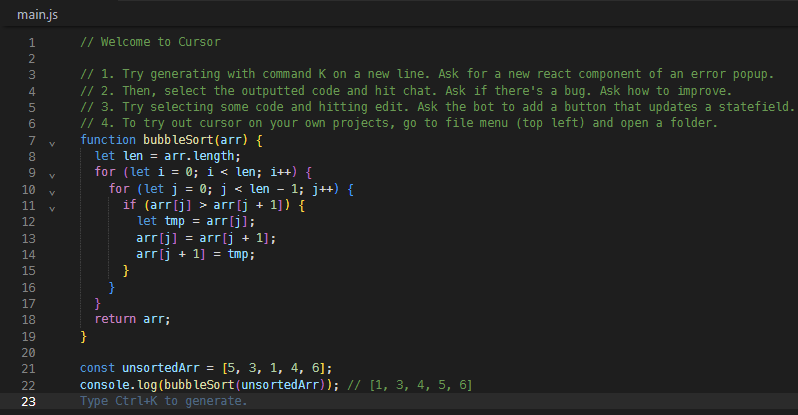Click line number 20 in the gutter

(x=28, y=352)
